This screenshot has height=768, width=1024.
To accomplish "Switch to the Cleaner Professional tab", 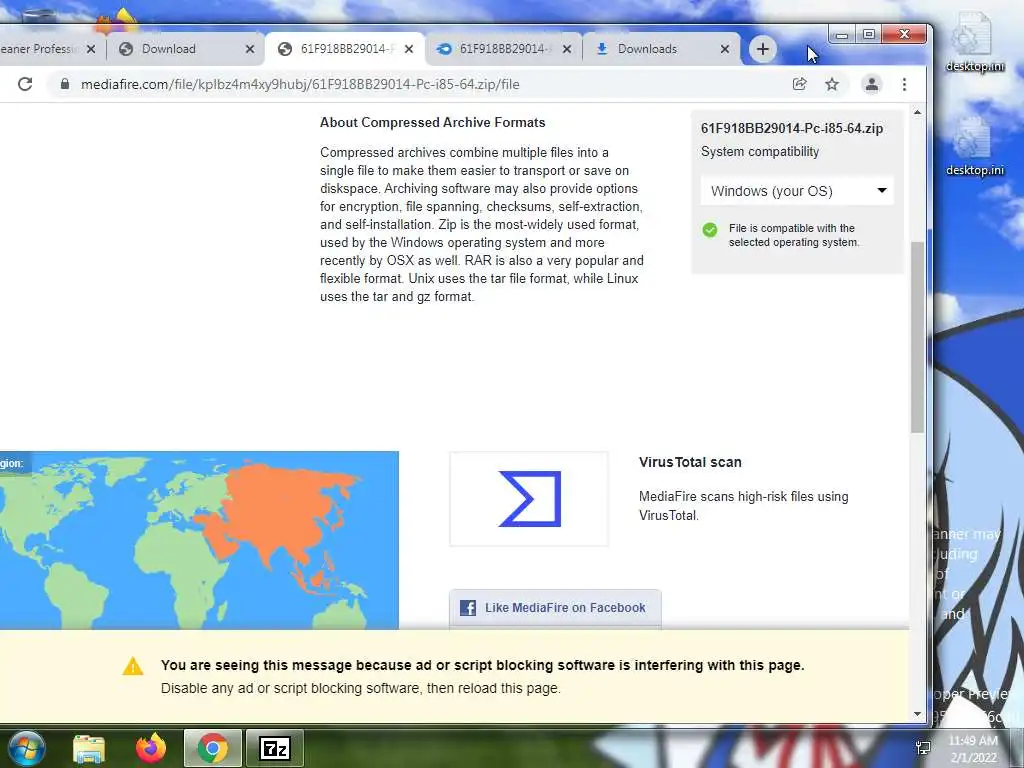I will click(x=39, y=49).
